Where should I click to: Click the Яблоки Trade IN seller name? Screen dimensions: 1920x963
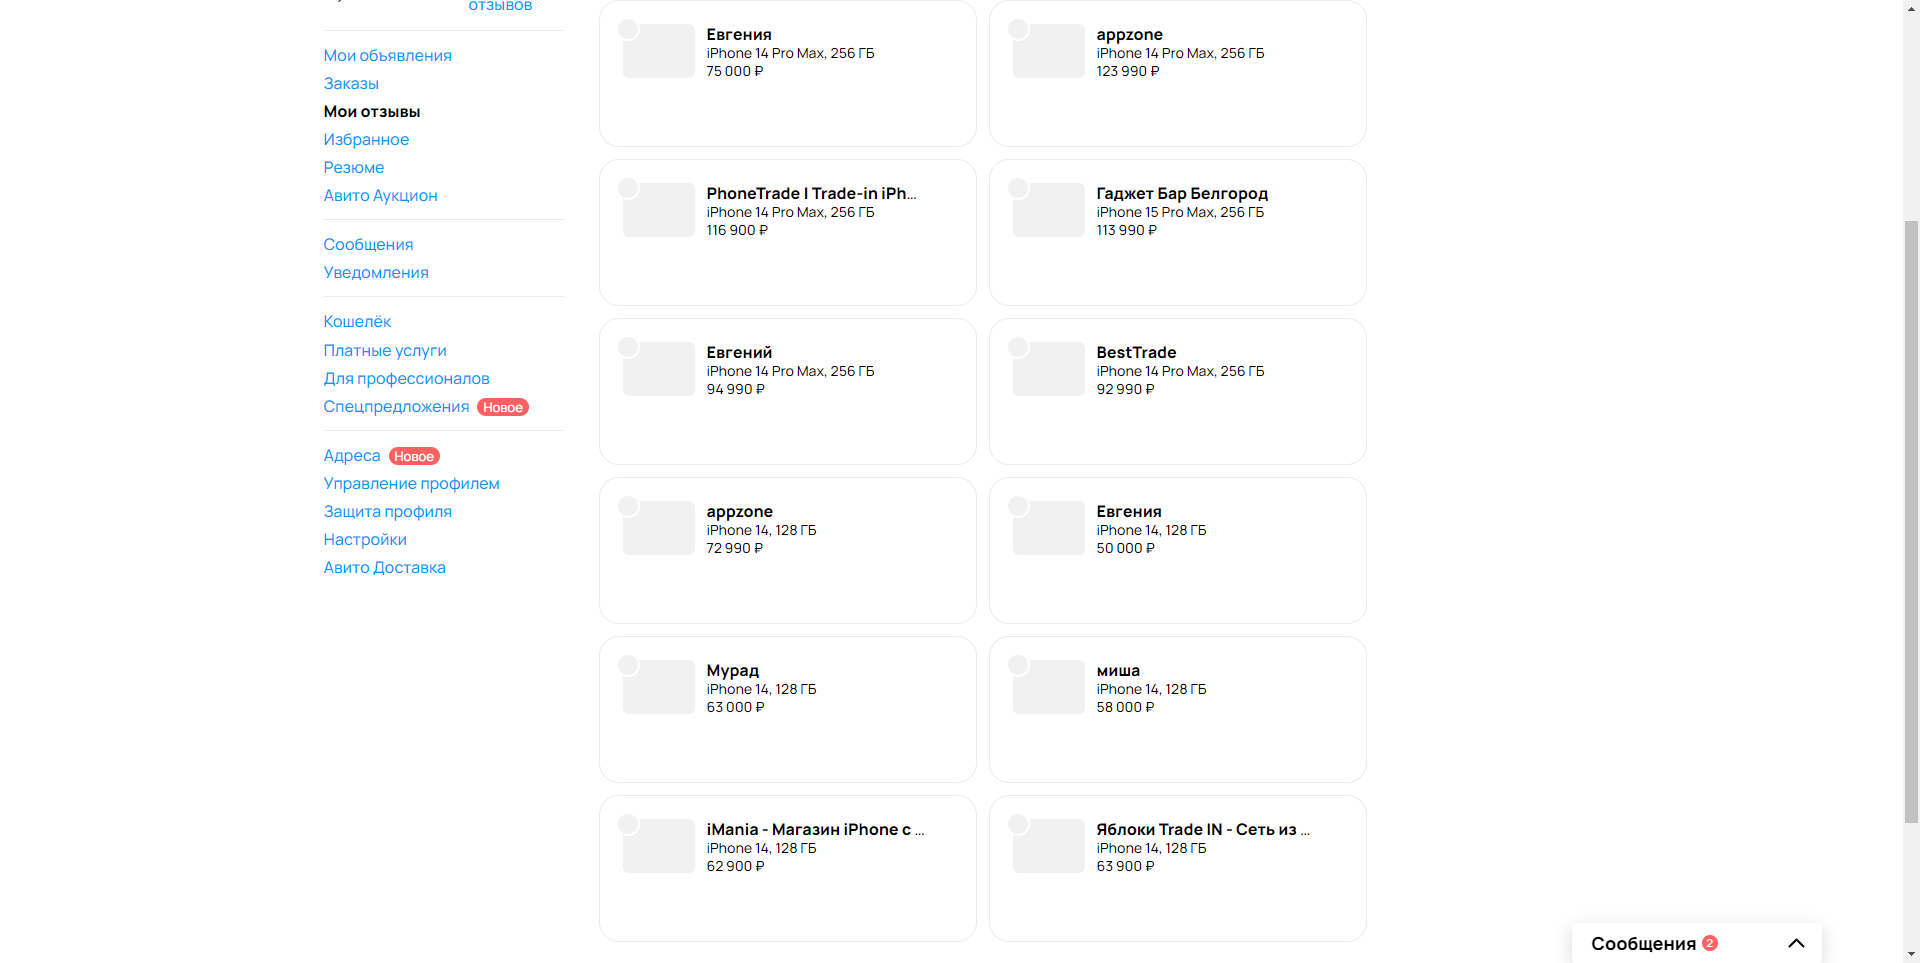(1203, 829)
